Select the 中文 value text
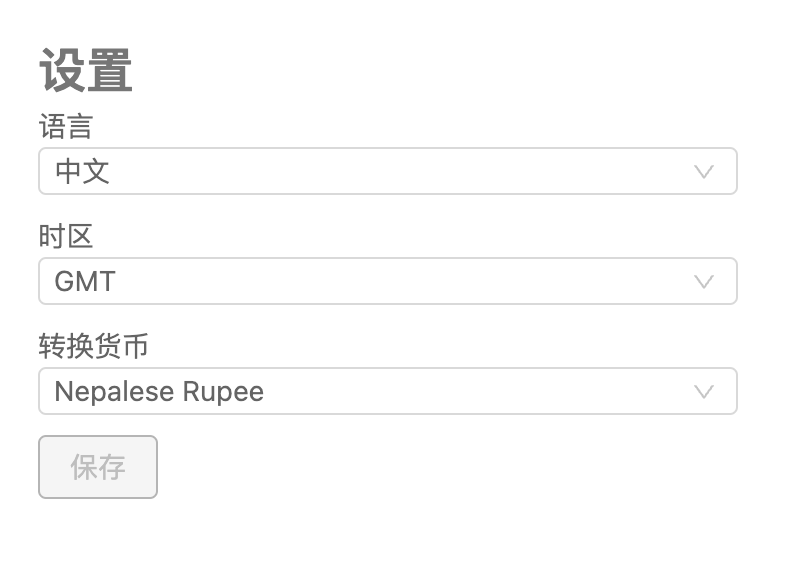 tap(82, 171)
